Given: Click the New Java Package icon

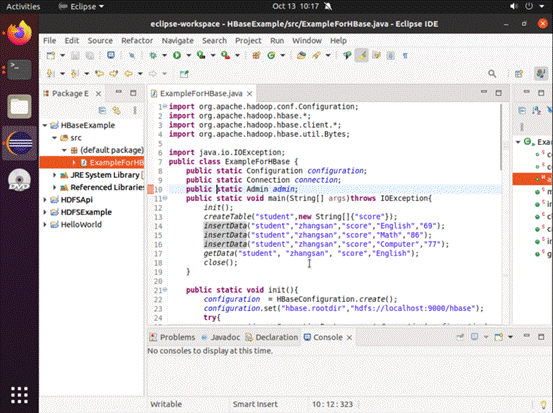Looking at the screenshot, I should click(256, 55).
